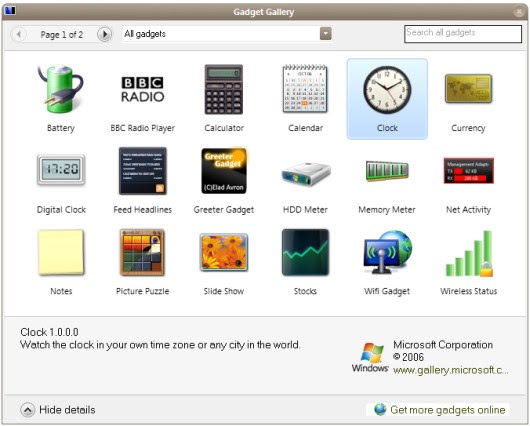
Task: Click the Net Activity label text
Action: pyautogui.click(x=468, y=210)
